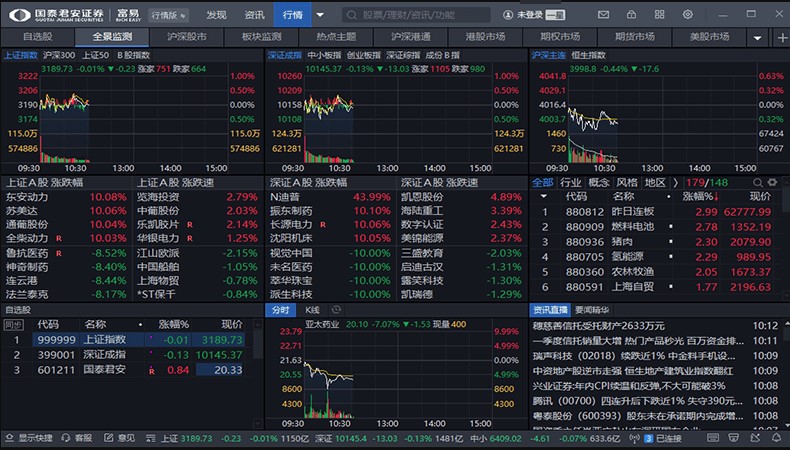
Task: Expand the dropdown arrow next to 行情
Action: coord(320,15)
